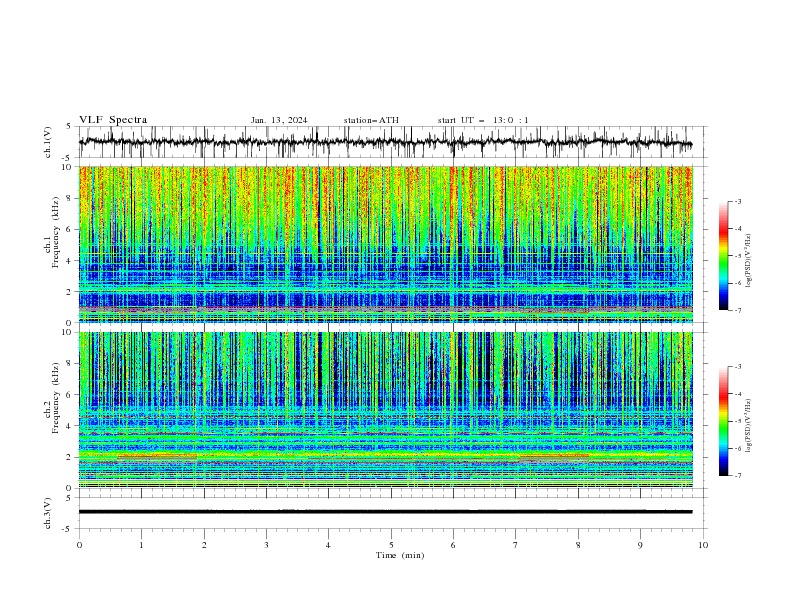Viewport: 792px width, 612px height.
Task: Click the "4" tick on ch.2 frequency axis
Action: pyautogui.click(x=71, y=426)
